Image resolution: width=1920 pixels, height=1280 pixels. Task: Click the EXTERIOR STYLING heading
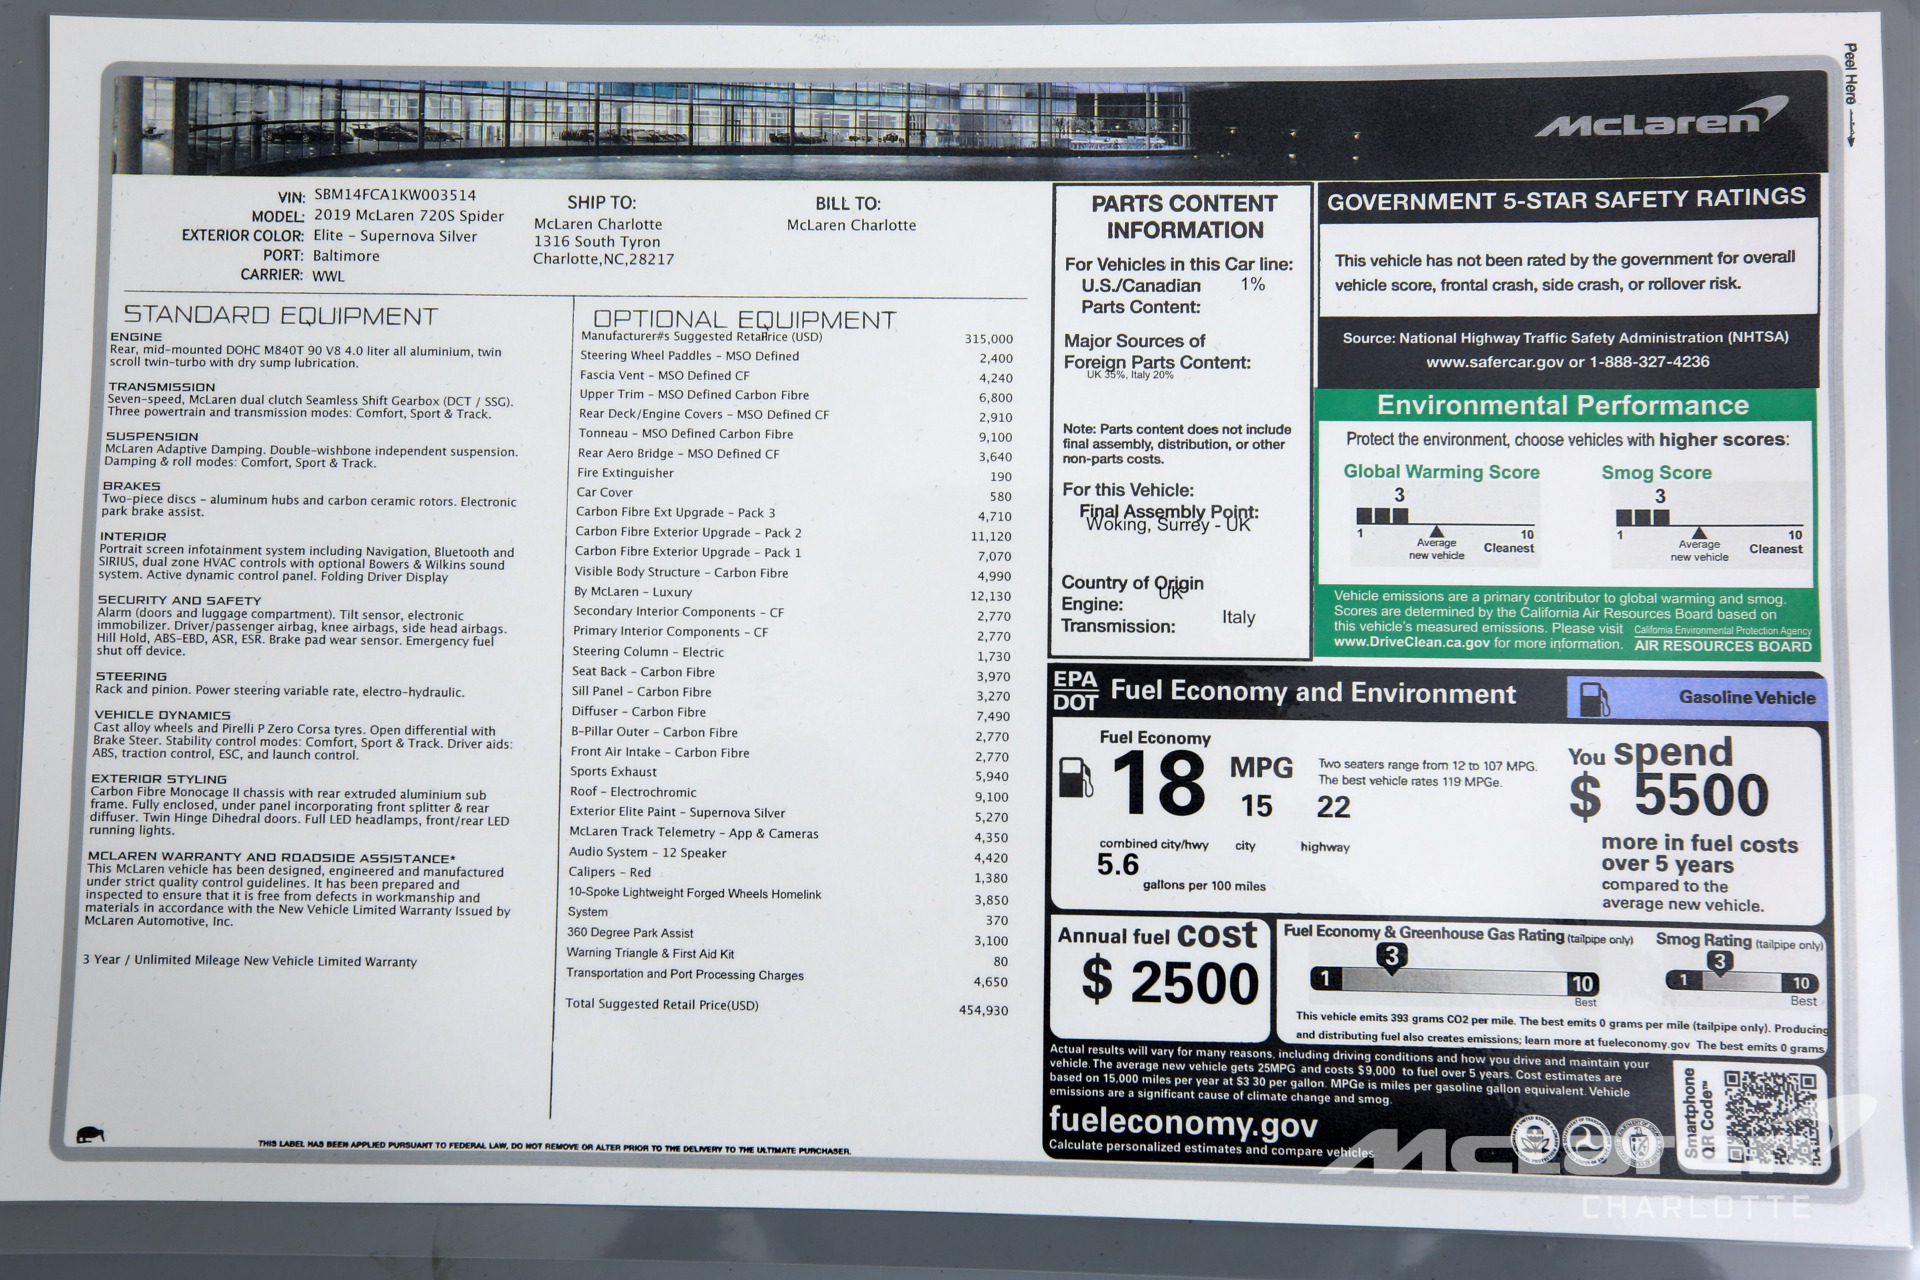(159, 779)
